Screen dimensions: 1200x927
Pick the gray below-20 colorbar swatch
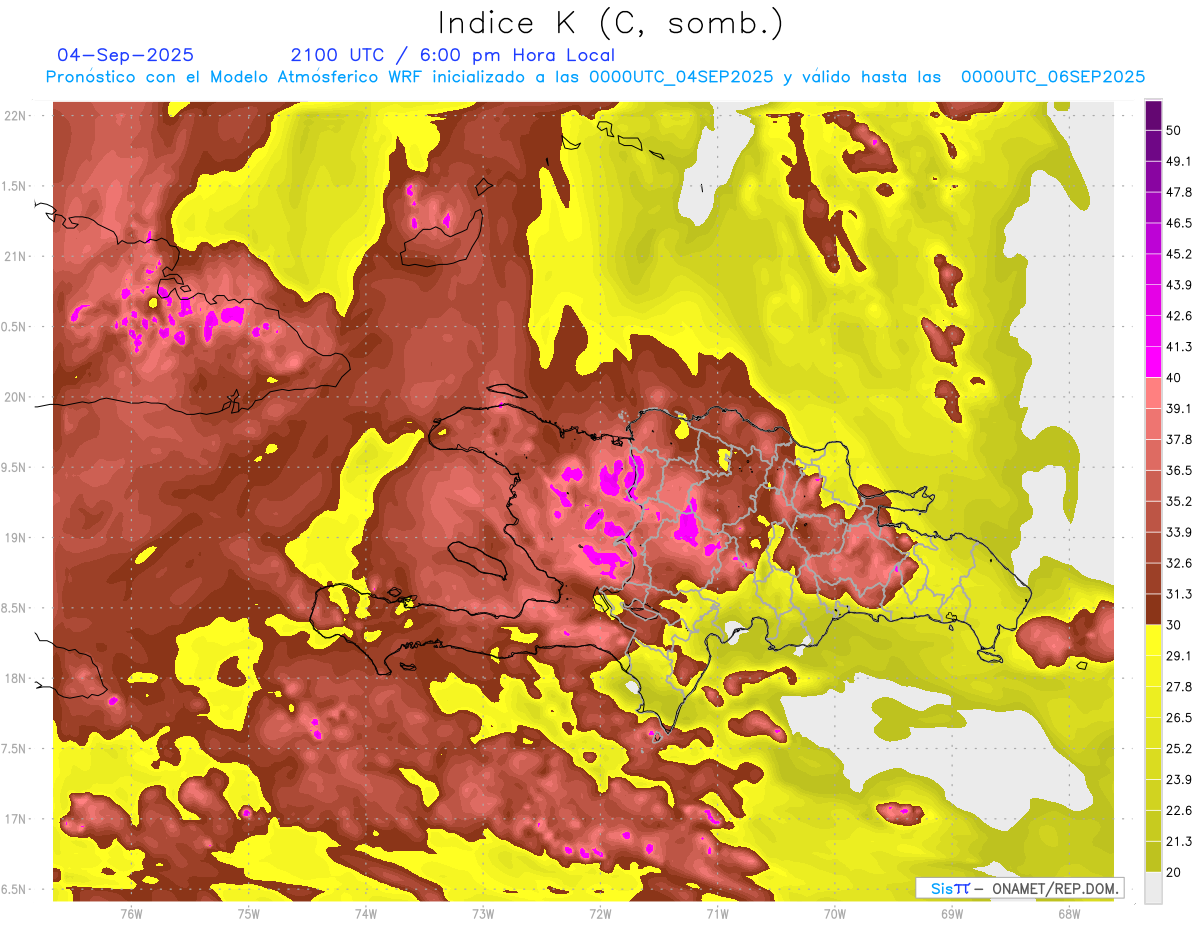coord(1153,887)
